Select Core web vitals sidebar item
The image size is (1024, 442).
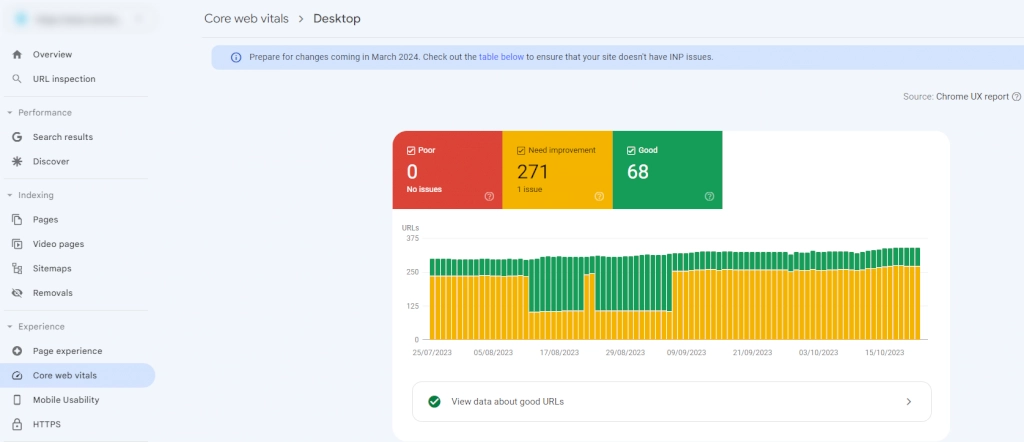pos(77,375)
